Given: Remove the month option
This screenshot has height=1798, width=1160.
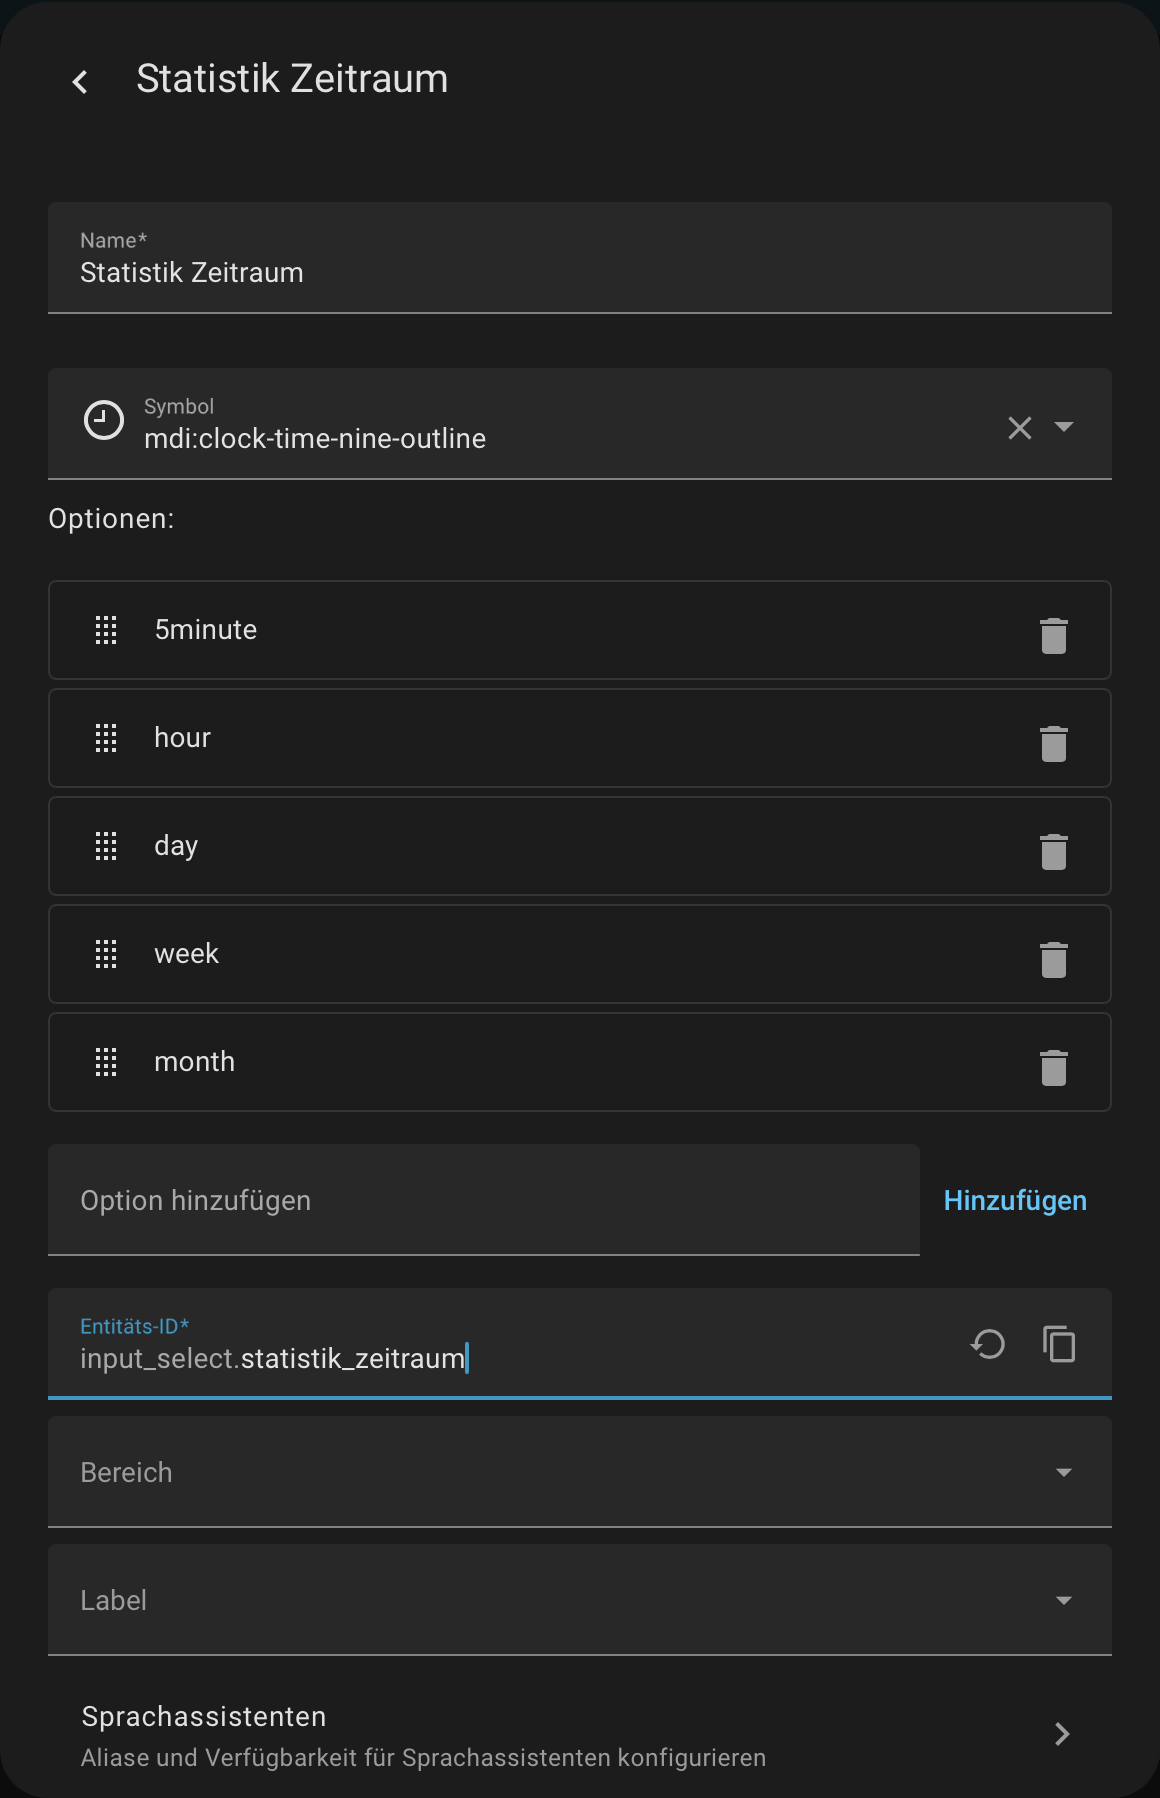Looking at the screenshot, I should coord(1053,1068).
